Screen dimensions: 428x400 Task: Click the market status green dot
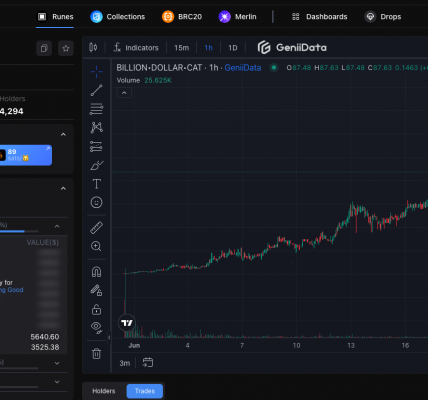pyautogui.click(x=274, y=68)
